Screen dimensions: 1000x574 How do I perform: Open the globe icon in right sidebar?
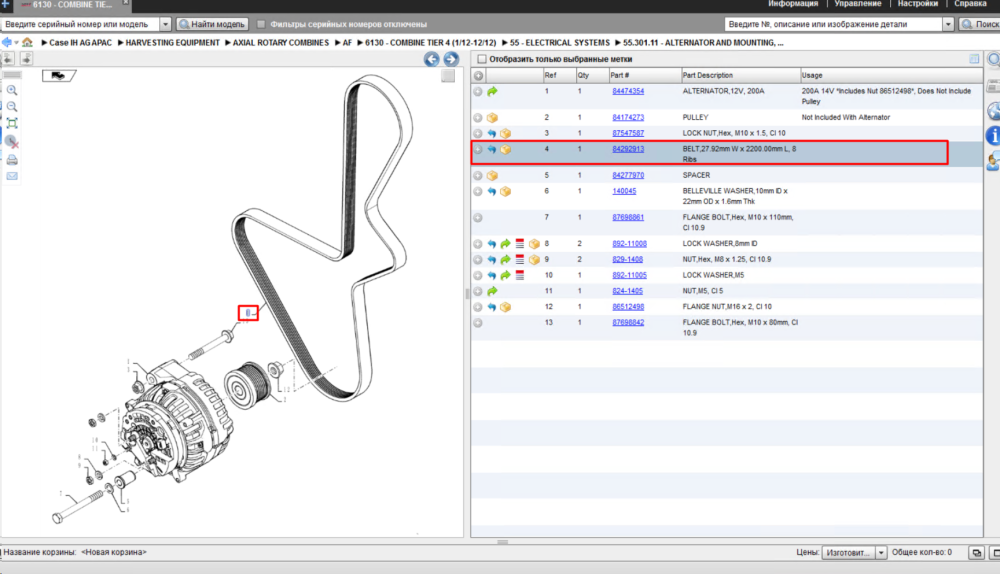(x=994, y=111)
